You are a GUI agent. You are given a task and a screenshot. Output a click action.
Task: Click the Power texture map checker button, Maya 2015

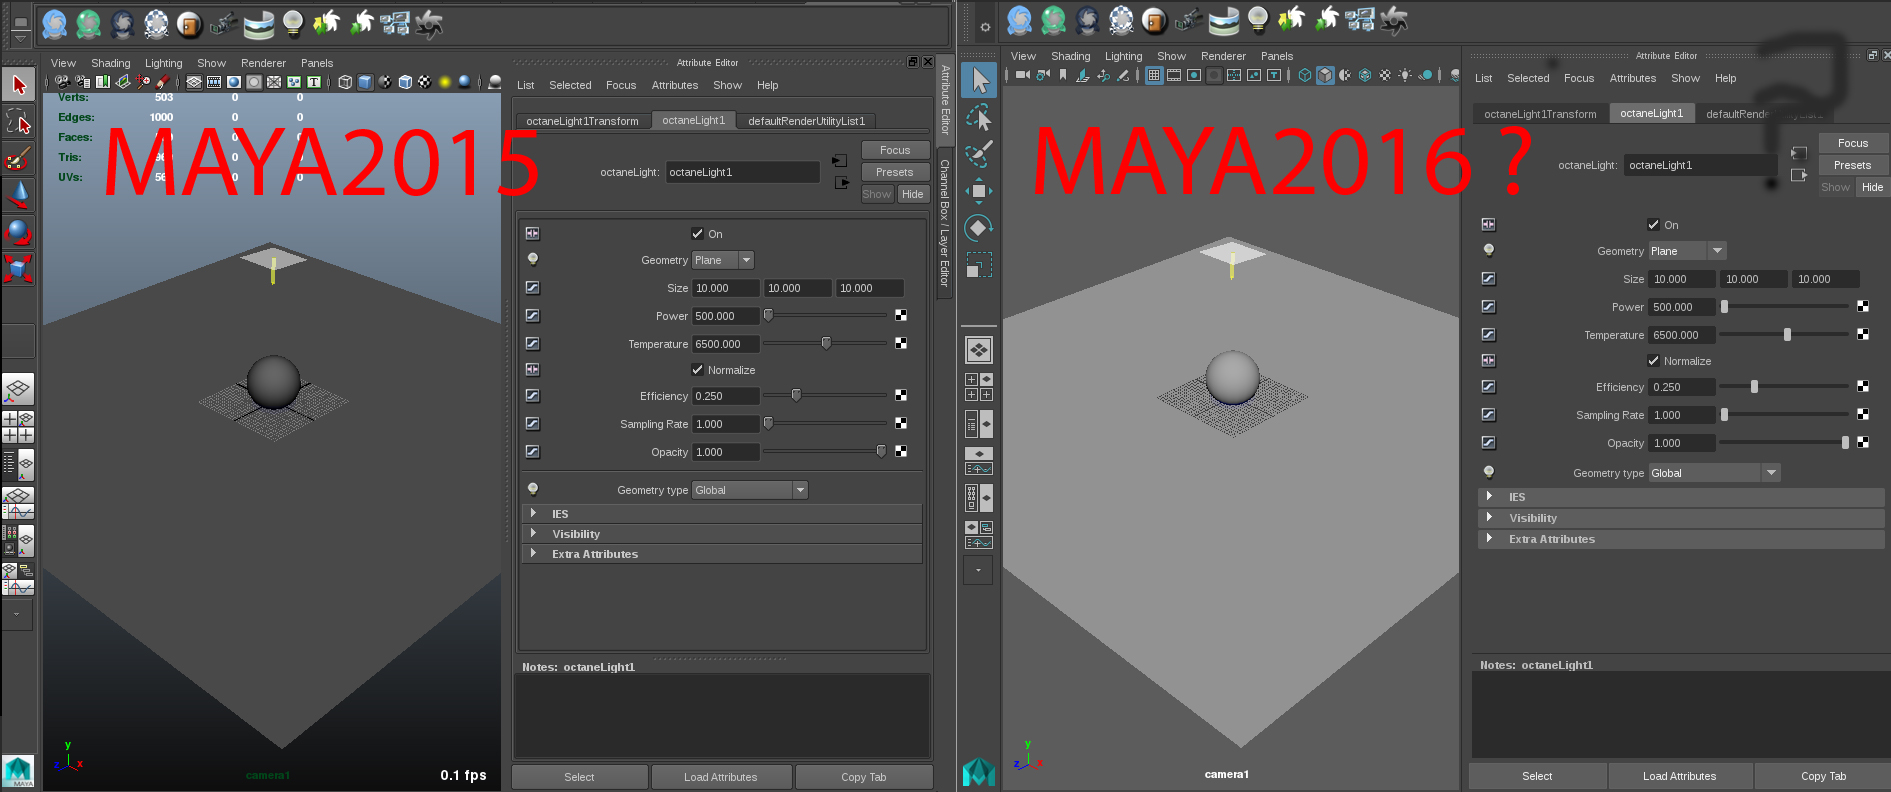[x=901, y=316]
